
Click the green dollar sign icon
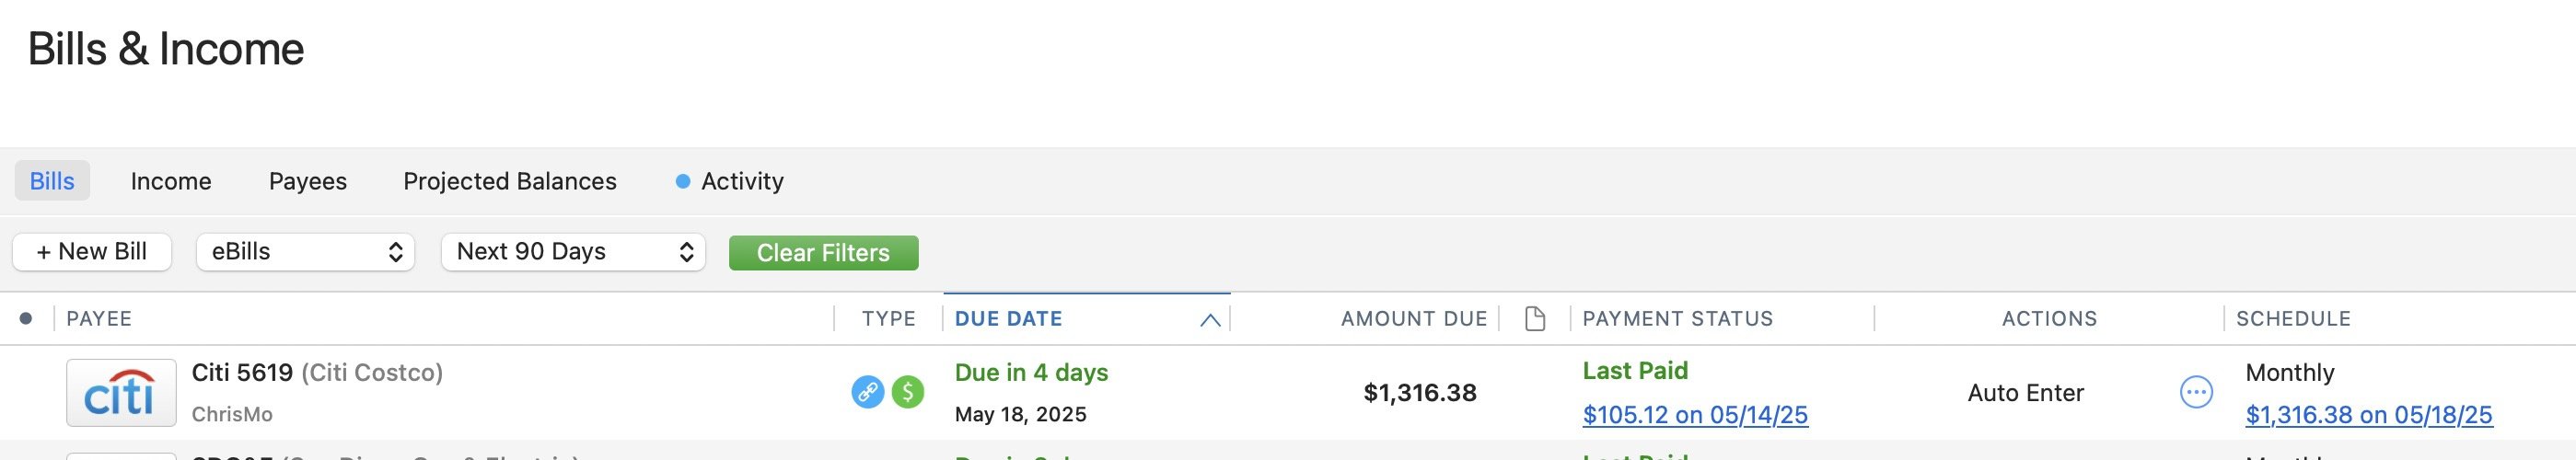point(908,392)
